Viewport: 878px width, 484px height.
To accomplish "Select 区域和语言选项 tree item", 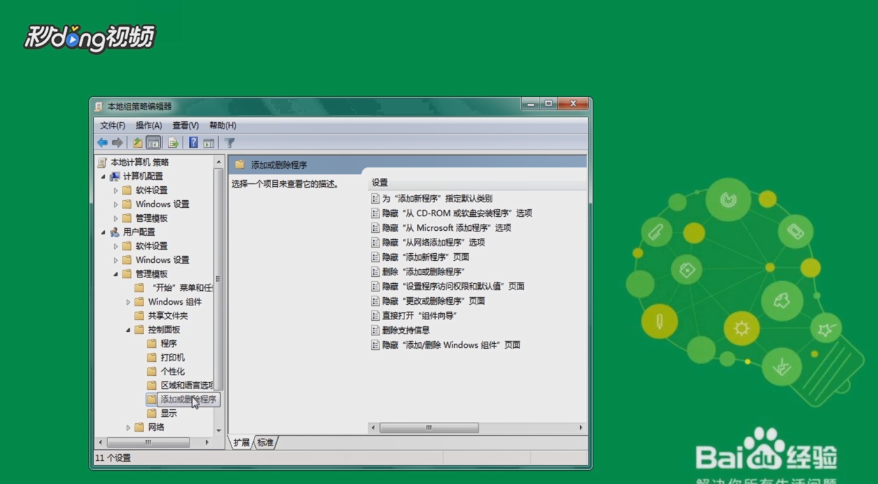I will (x=187, y=385).
